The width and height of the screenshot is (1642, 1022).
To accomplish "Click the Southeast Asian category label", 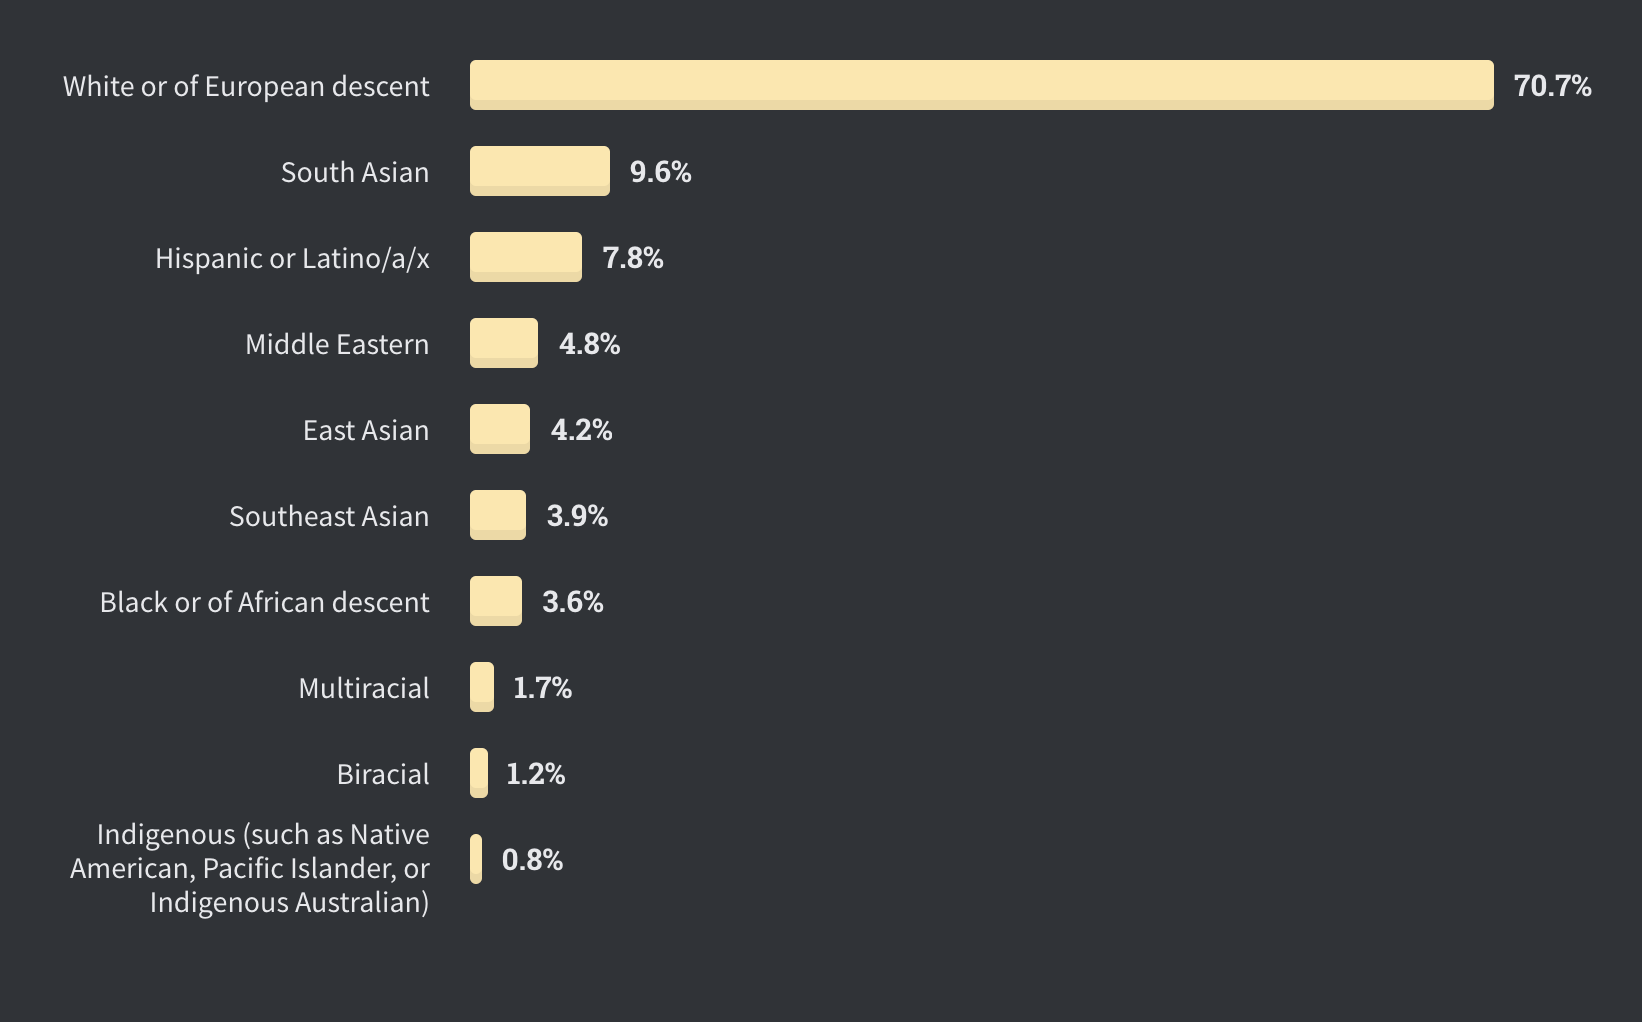I will [329, 516].
